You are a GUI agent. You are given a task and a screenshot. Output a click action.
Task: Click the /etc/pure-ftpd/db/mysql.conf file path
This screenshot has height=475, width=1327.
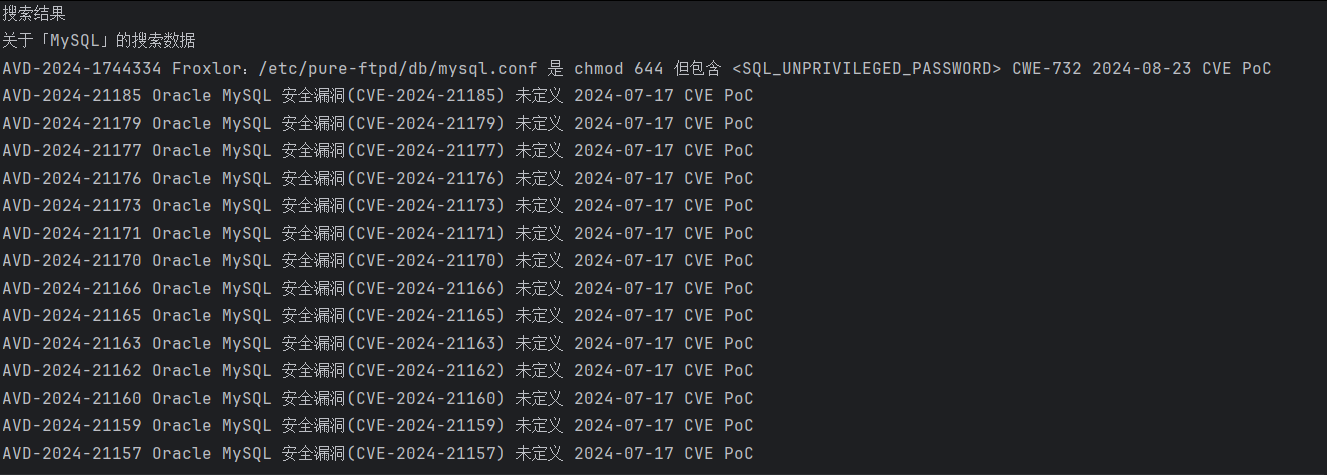click(399, 69)
